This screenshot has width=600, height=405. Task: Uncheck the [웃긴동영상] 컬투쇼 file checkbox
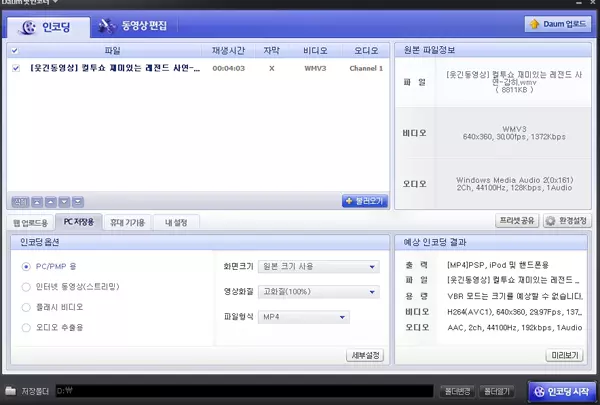[16, 68]
